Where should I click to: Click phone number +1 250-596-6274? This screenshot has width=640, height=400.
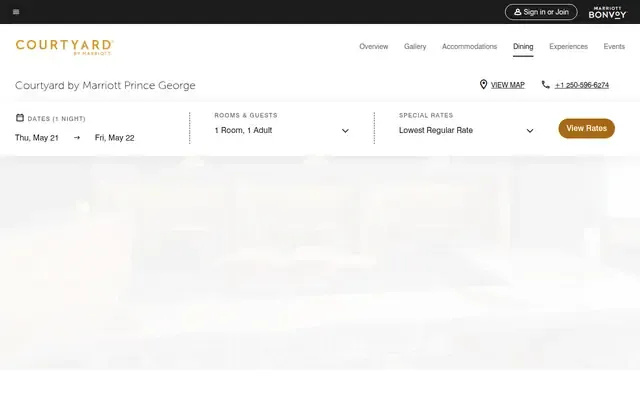coord(582,85)
